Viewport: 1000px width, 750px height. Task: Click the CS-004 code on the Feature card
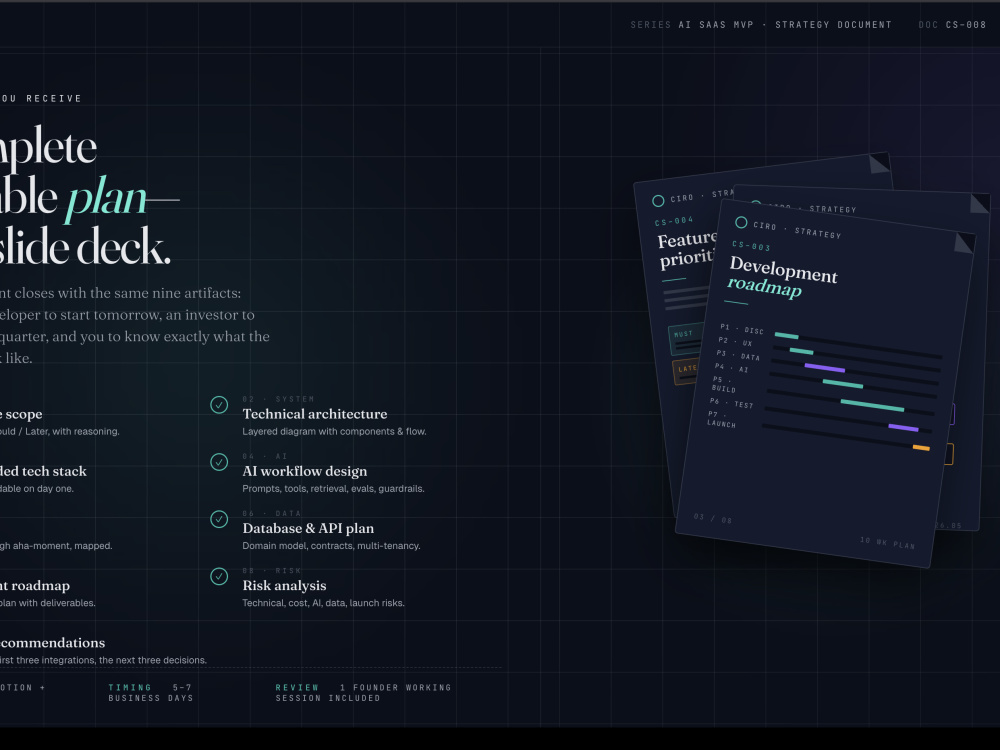(x=674, y=221)
